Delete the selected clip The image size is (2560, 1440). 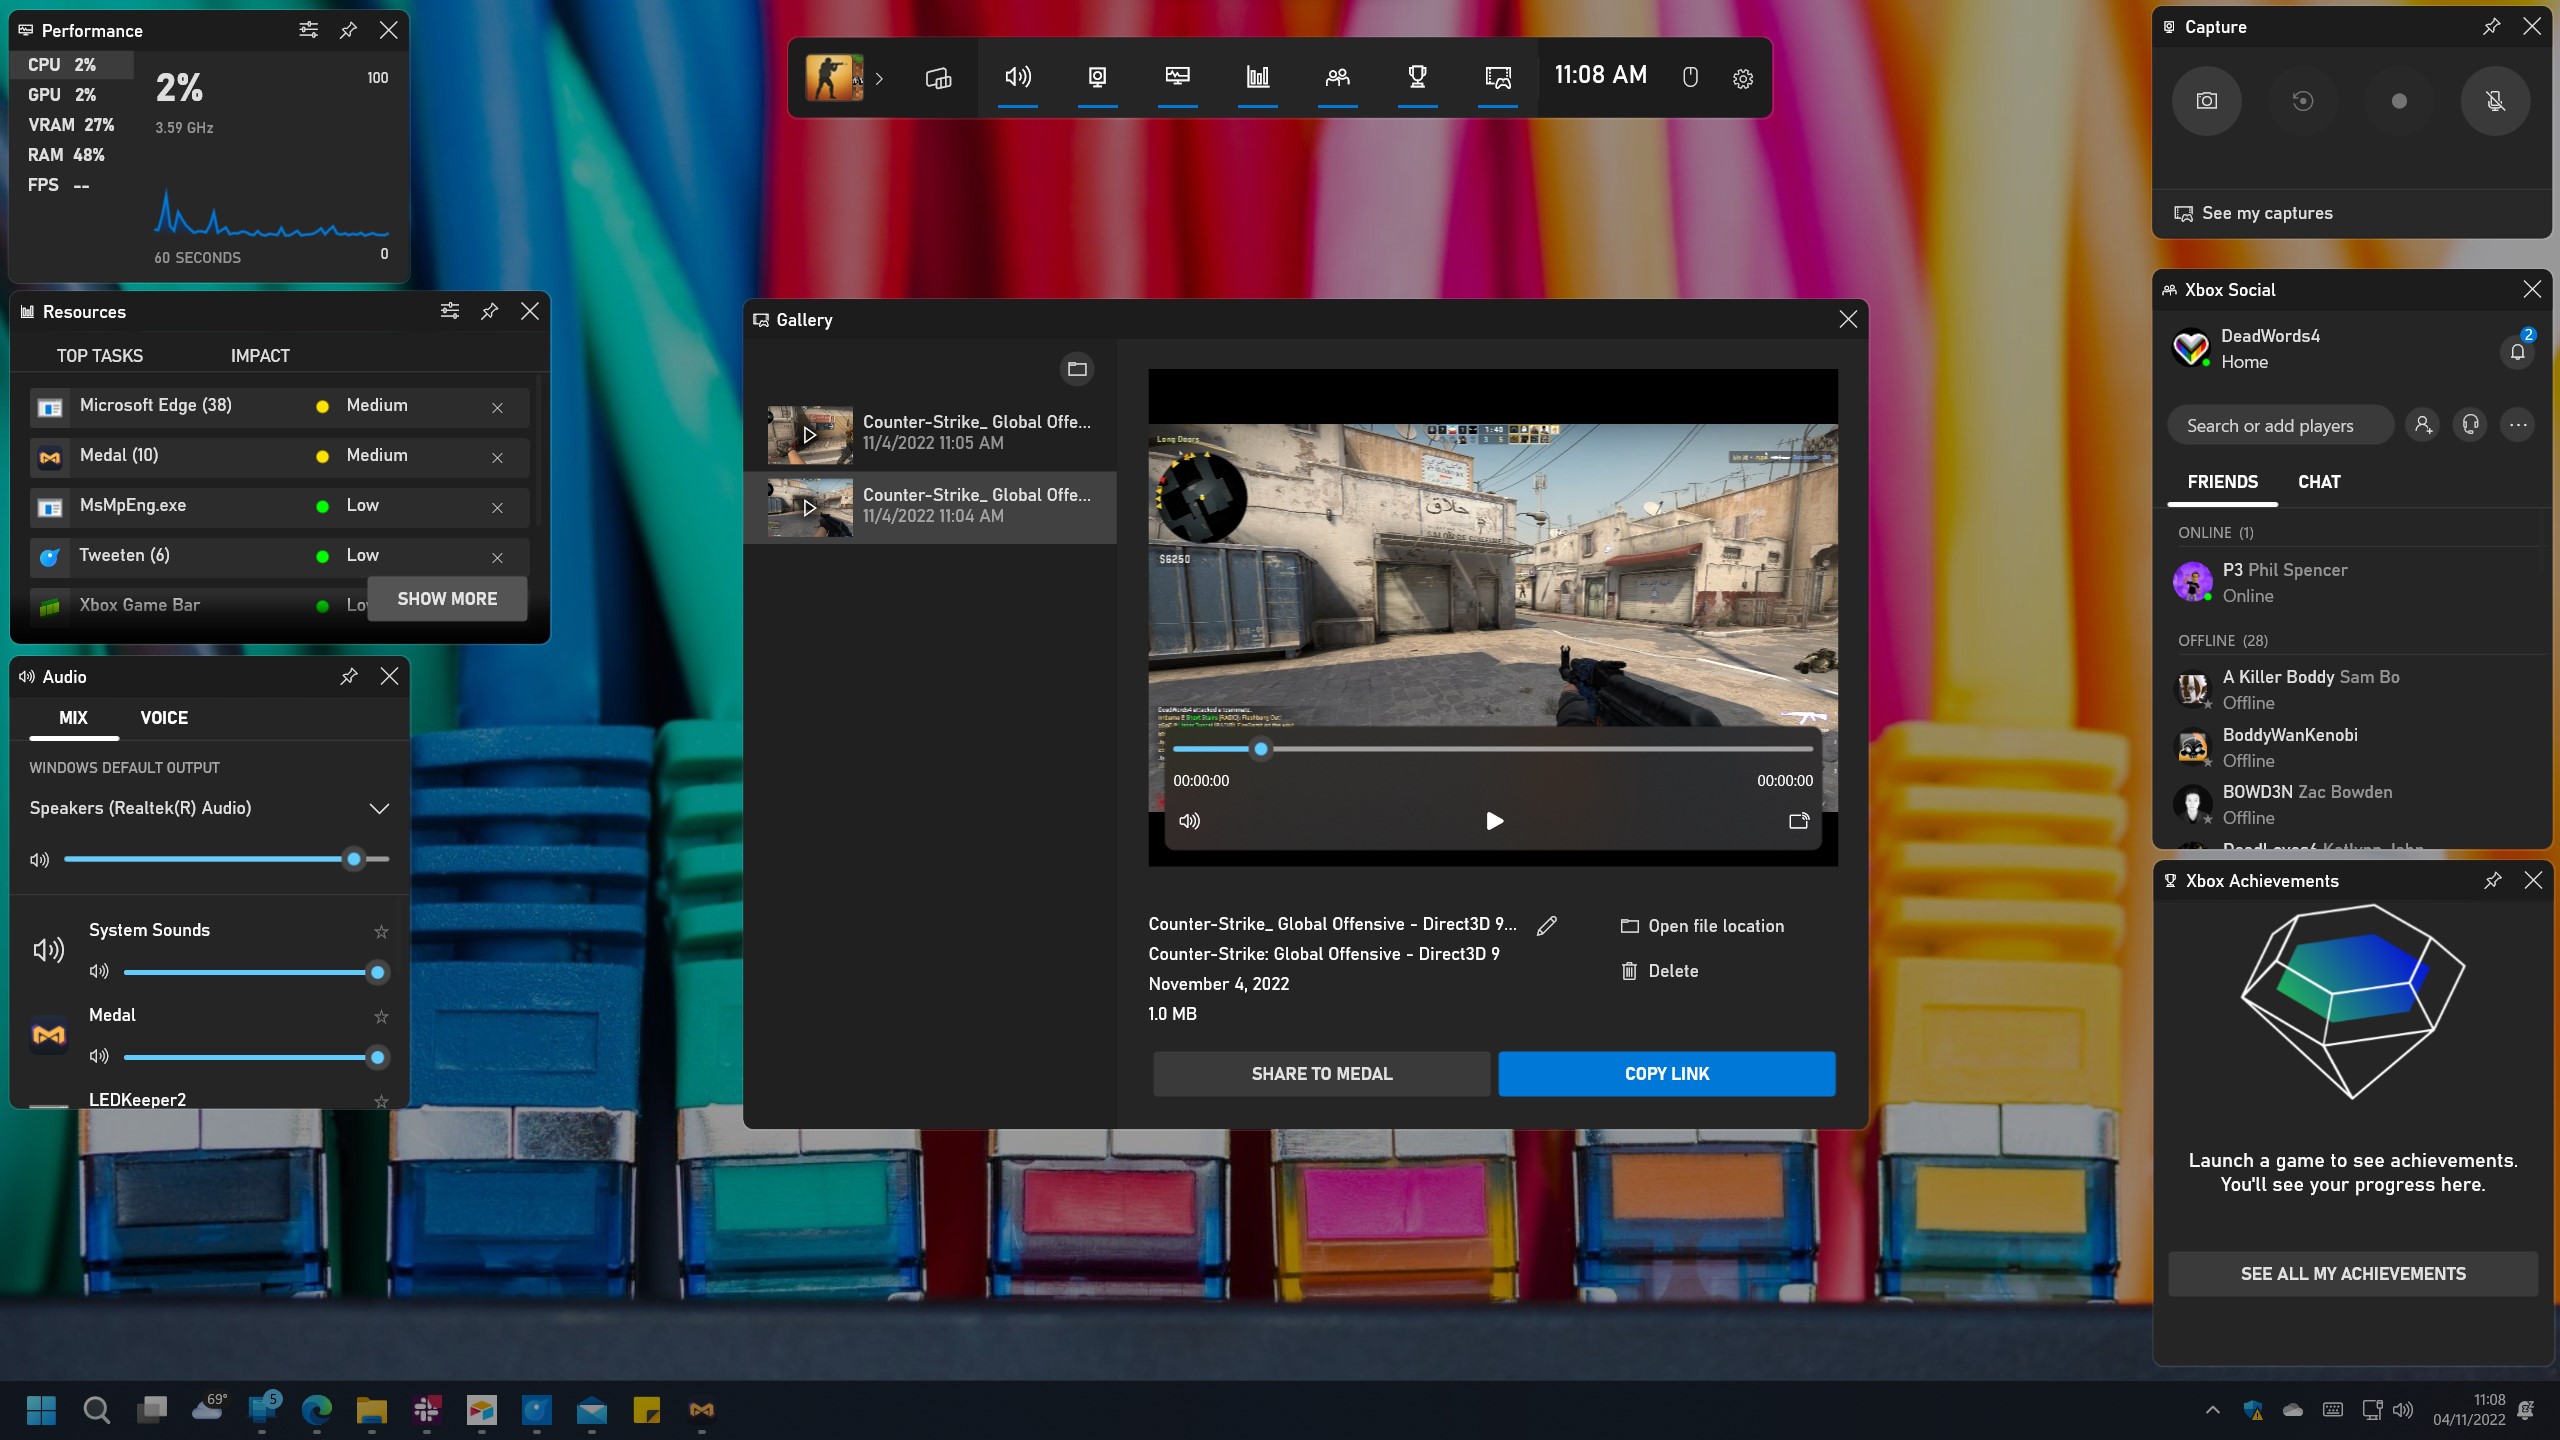1660,971
